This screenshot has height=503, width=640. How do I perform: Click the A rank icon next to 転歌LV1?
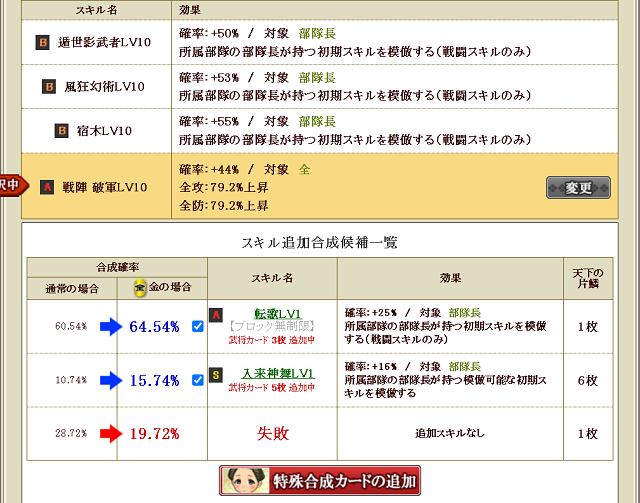(x=215, y=315)
